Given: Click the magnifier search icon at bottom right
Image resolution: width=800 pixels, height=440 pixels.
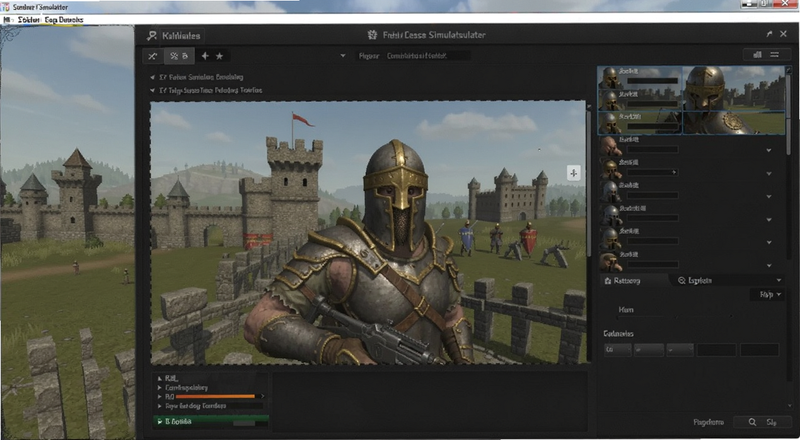Looking at the screenshot, I should [753, 422].
